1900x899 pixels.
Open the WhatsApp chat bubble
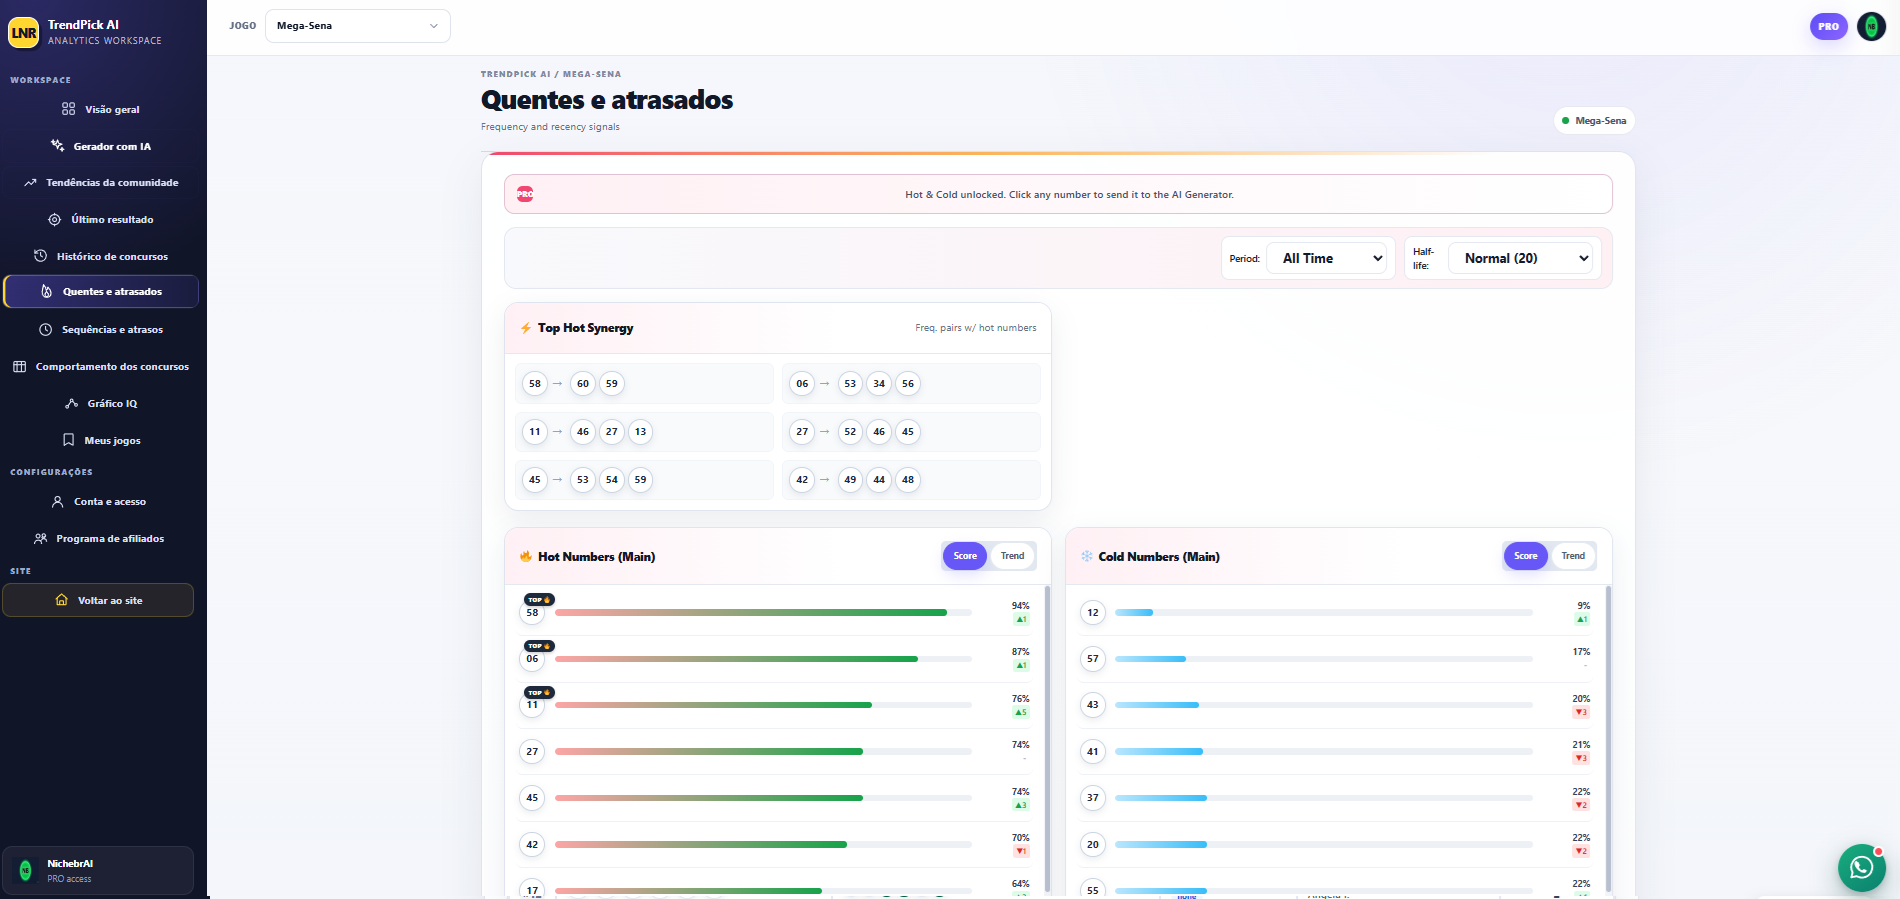(x=1861, y=867)
